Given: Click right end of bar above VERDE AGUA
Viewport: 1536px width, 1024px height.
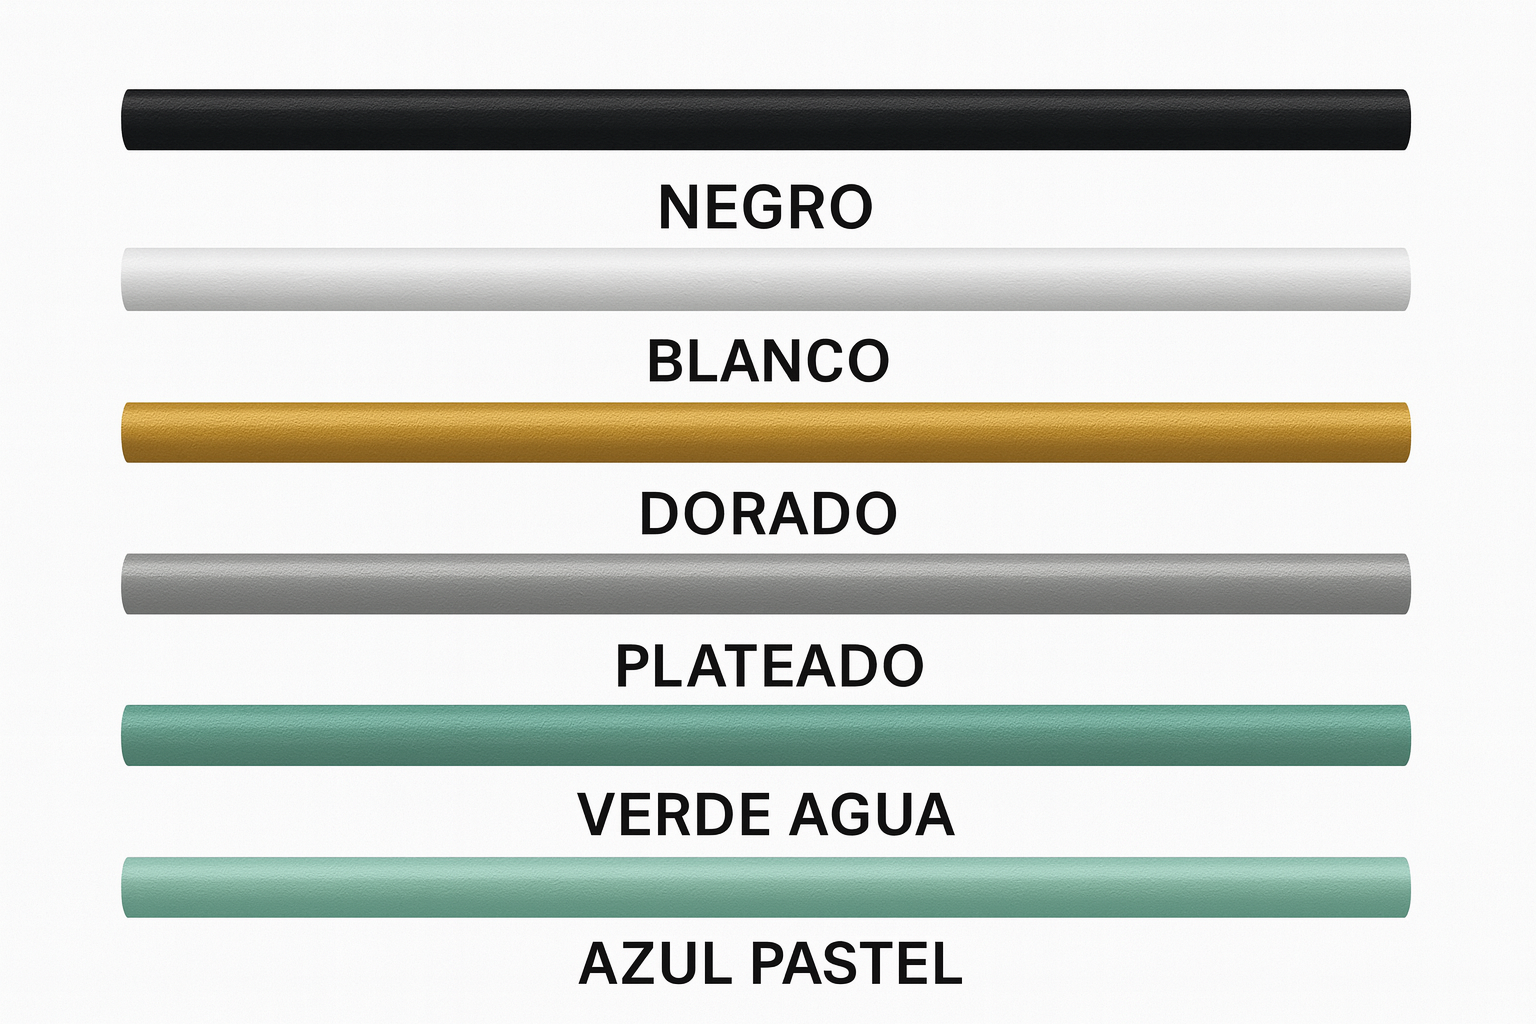Looking at the screenshot, I should [x=1399, y=735].
